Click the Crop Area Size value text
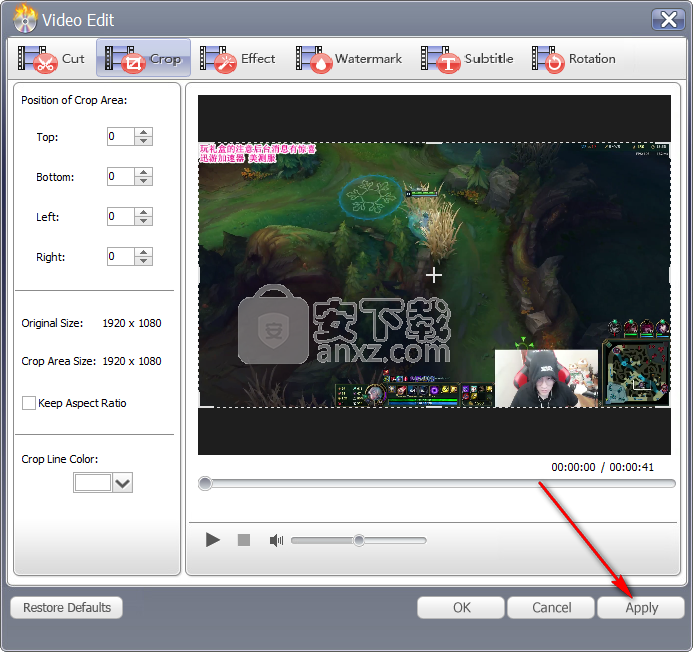 pyautogui.click(x=132, y=361)
